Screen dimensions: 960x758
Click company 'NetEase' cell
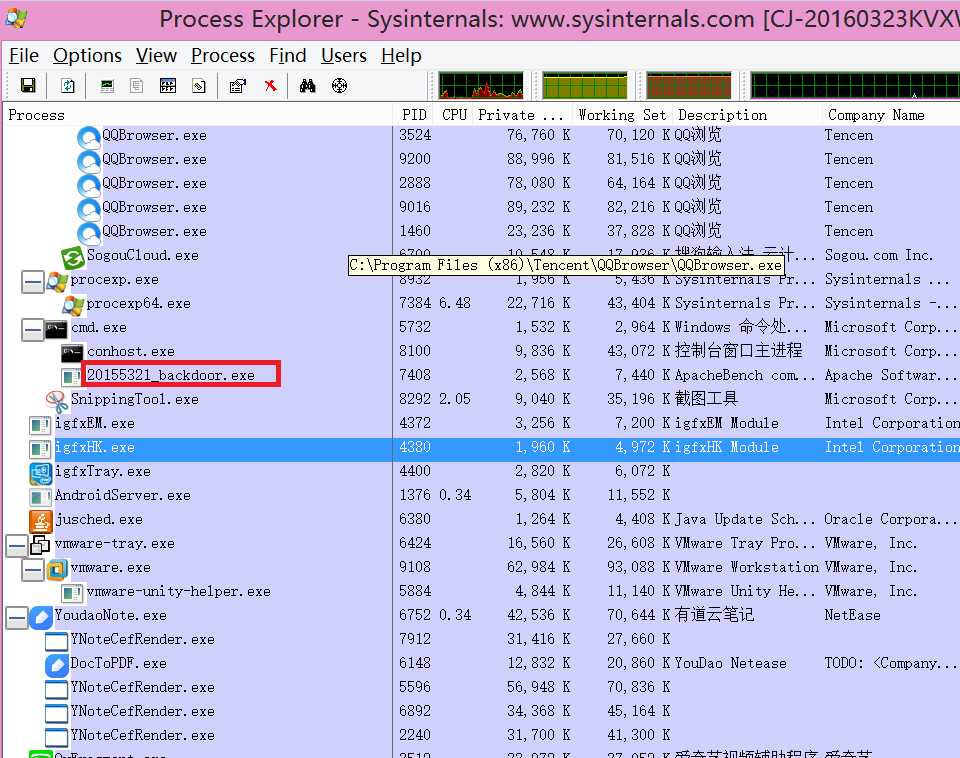coord(853,615)
